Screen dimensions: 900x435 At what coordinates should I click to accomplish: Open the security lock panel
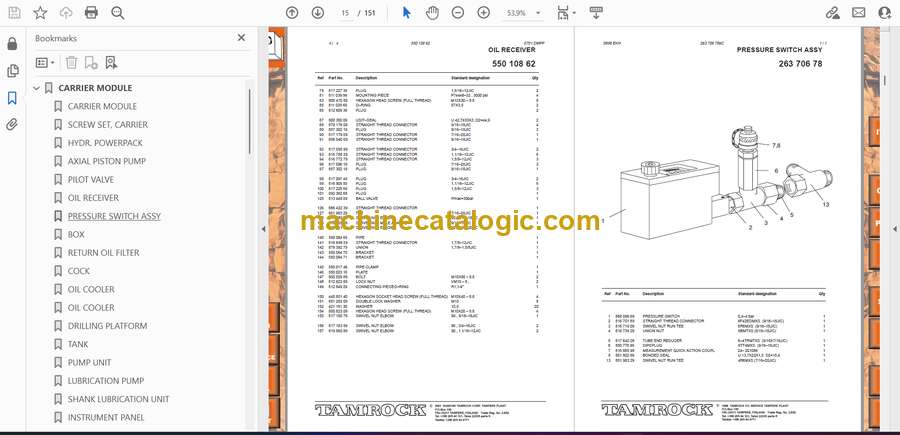click(x=12, y=44)
